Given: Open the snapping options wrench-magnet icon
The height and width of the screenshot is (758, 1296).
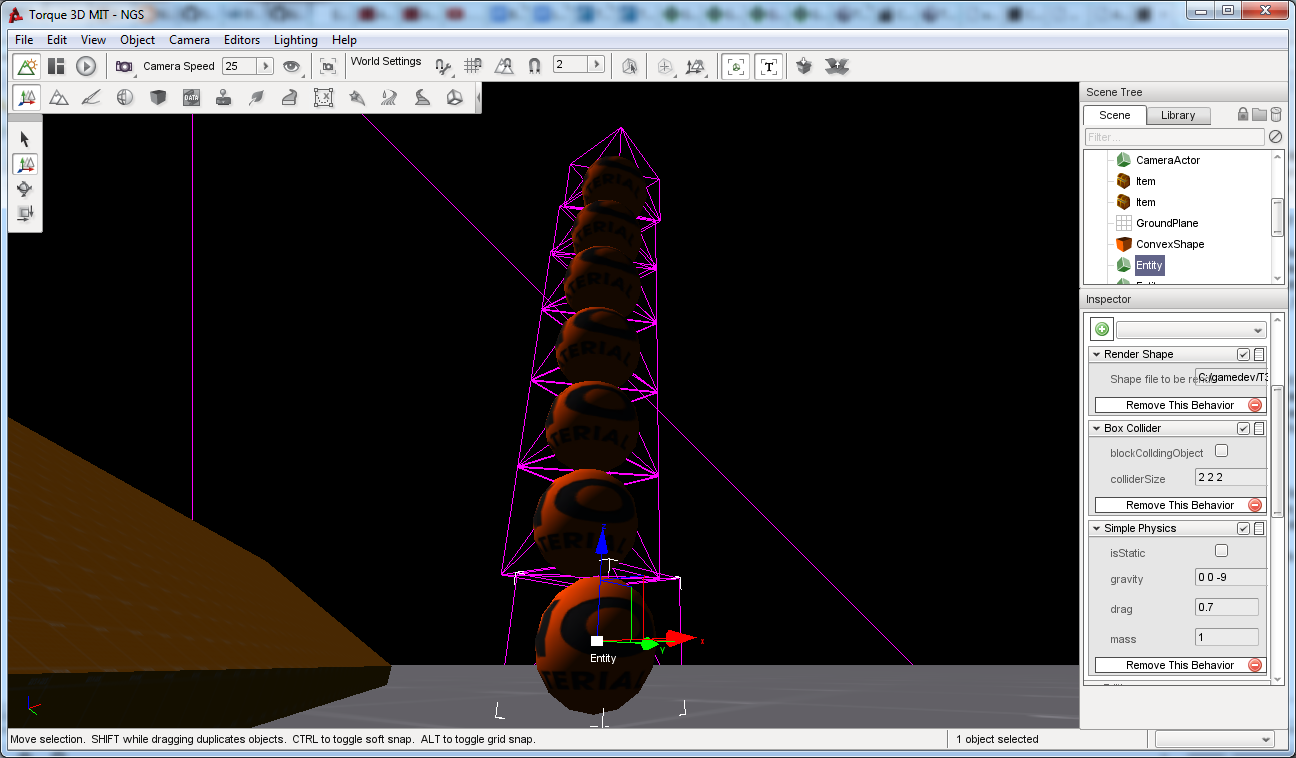Looking at the screenshot, I should click(443, 66).
